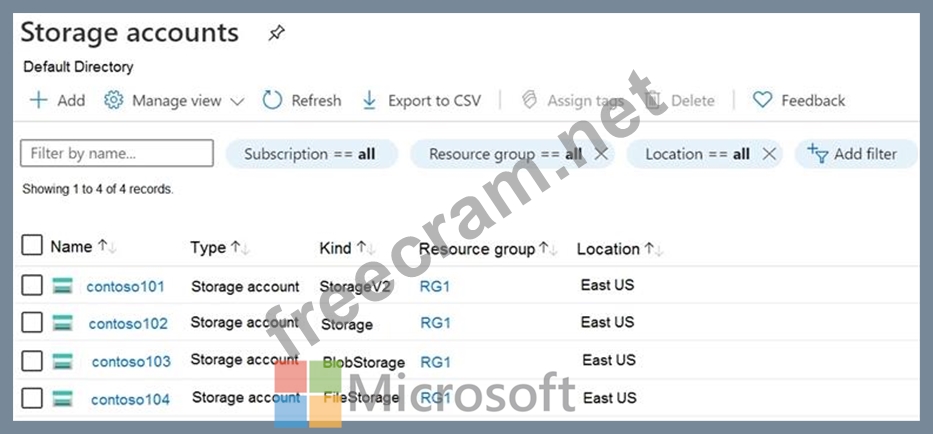
Task: Open RG1 link in contoso102 row
Action: click(x=436, y=323)
